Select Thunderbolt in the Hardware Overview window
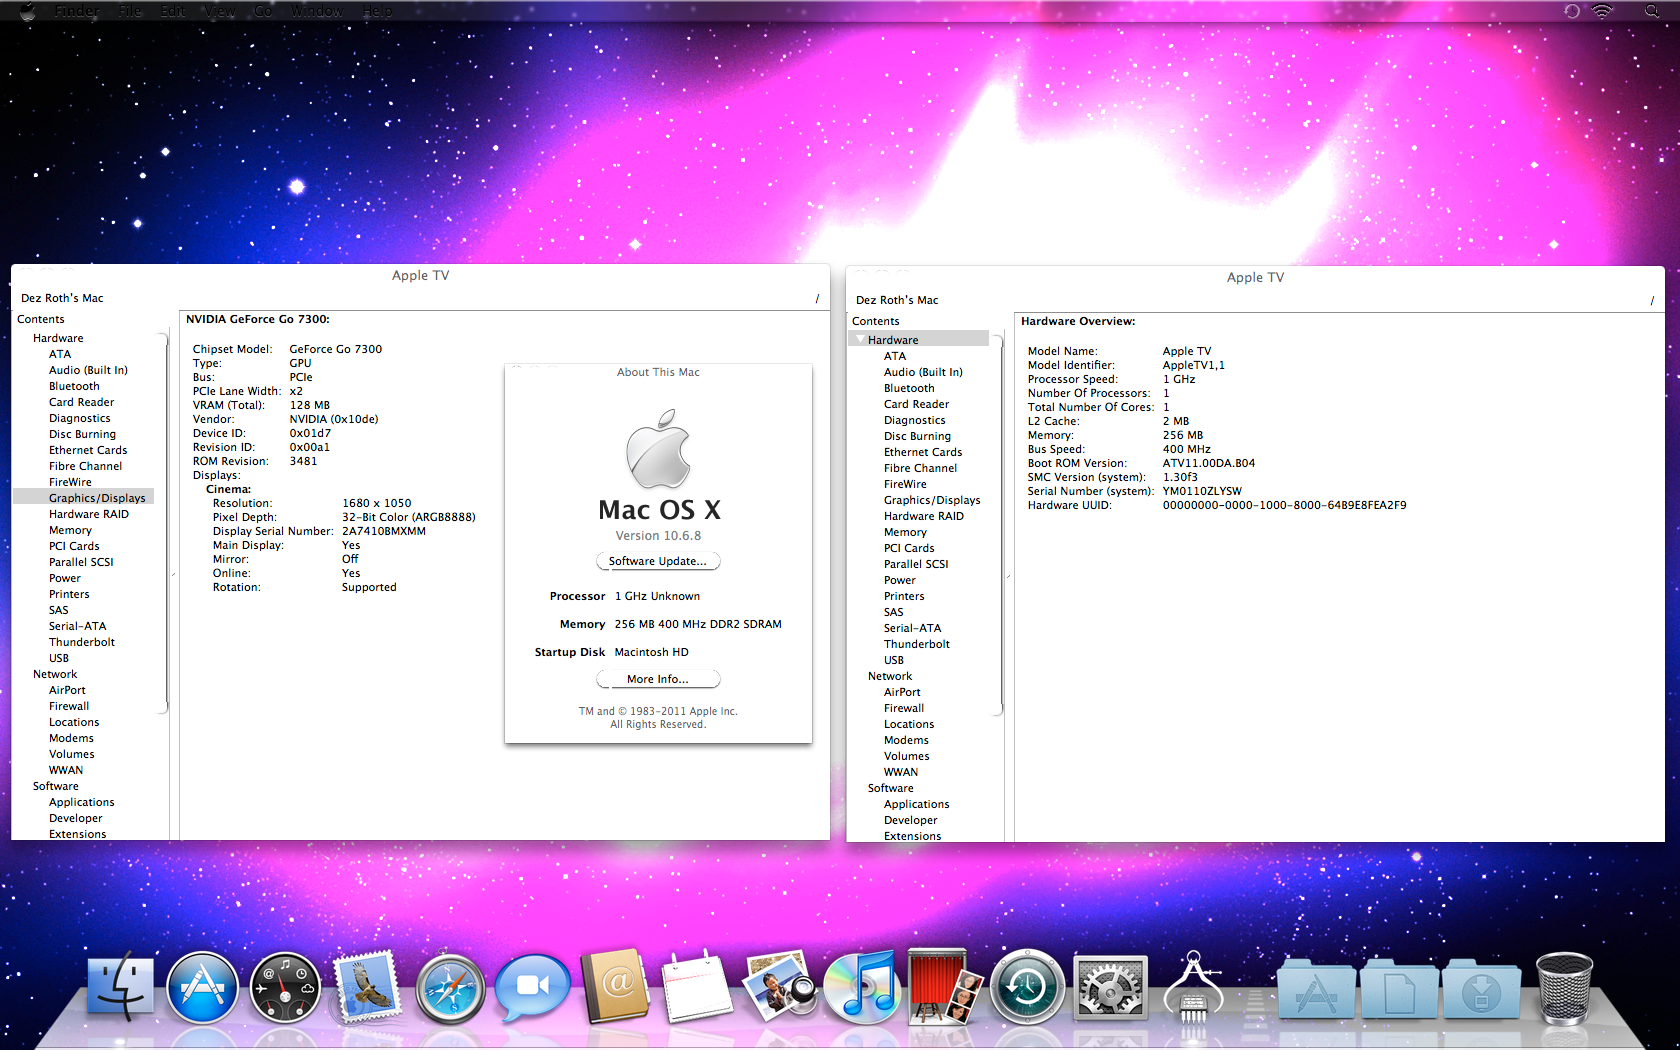 click(x=917, y=644)
